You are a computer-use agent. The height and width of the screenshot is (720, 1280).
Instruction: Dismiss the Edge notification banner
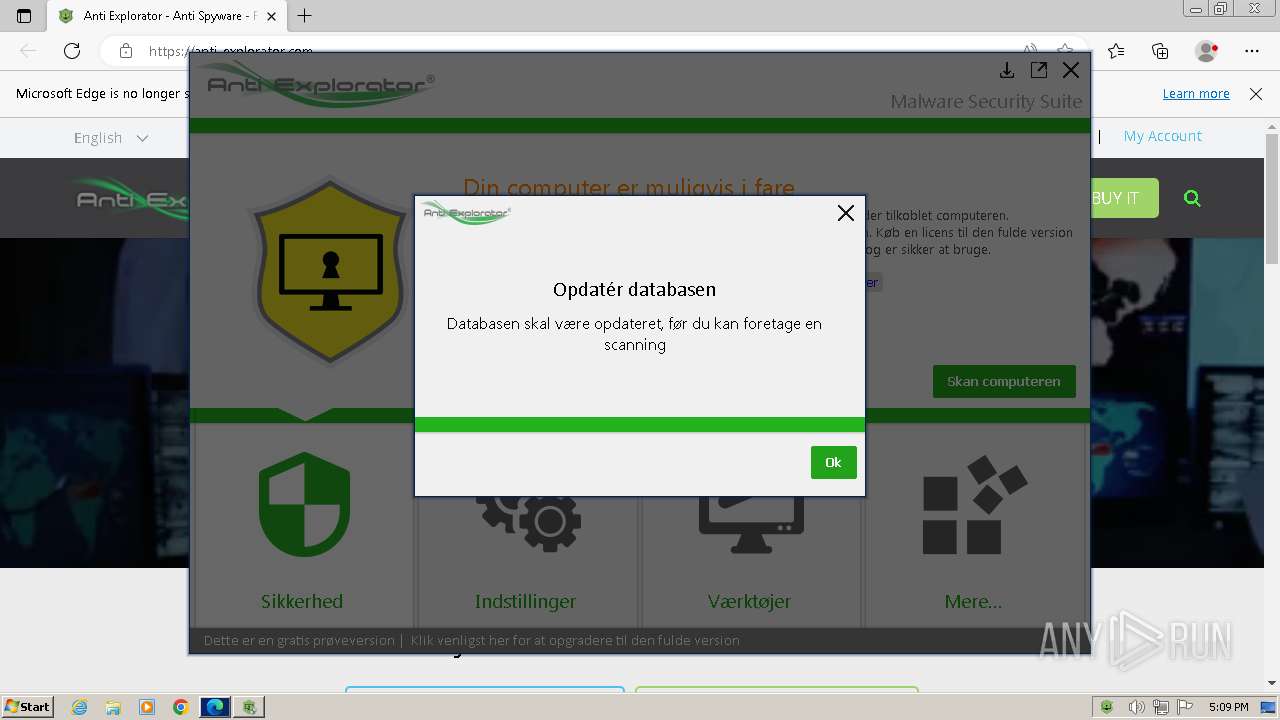(1256, 93)
